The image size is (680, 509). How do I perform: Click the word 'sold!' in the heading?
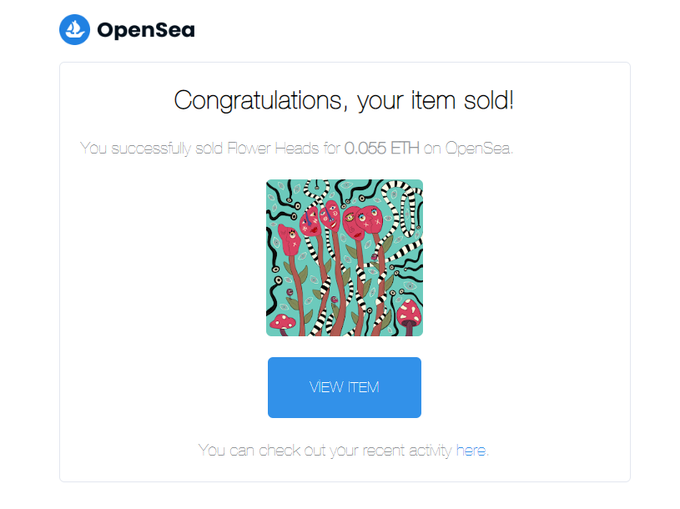coord(489,101)
